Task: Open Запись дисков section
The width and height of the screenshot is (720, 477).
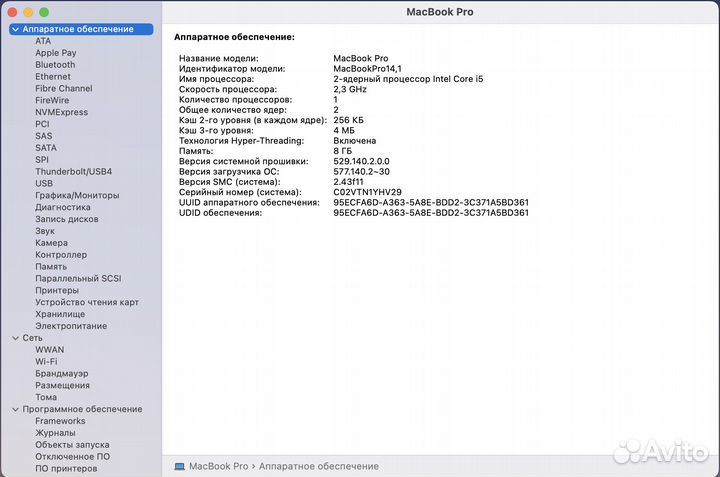Action: 67,219
